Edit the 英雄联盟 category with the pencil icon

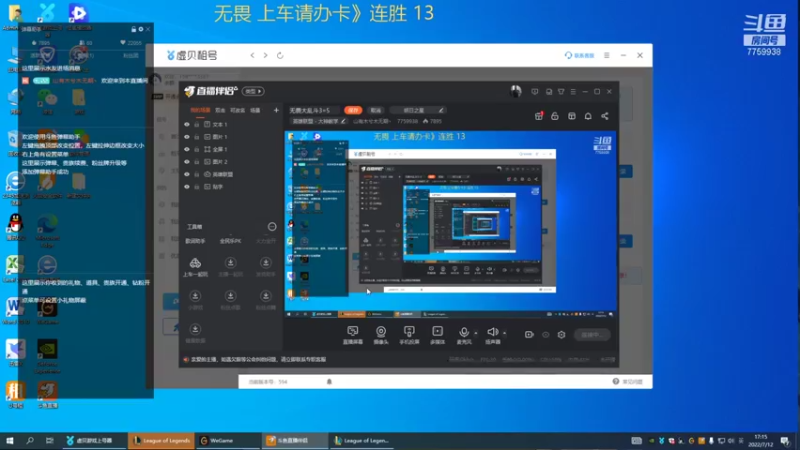click(343, 121)
